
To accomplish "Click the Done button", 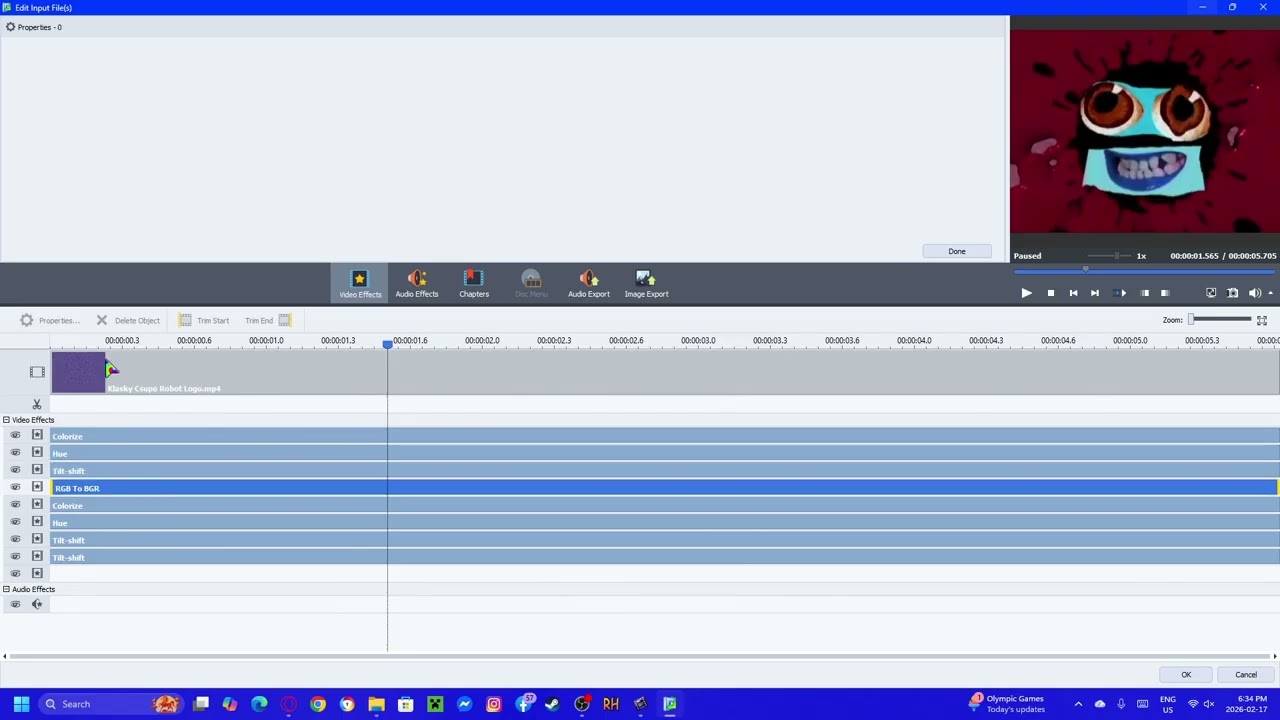I will pyautogui.click(x=957, y=251).
